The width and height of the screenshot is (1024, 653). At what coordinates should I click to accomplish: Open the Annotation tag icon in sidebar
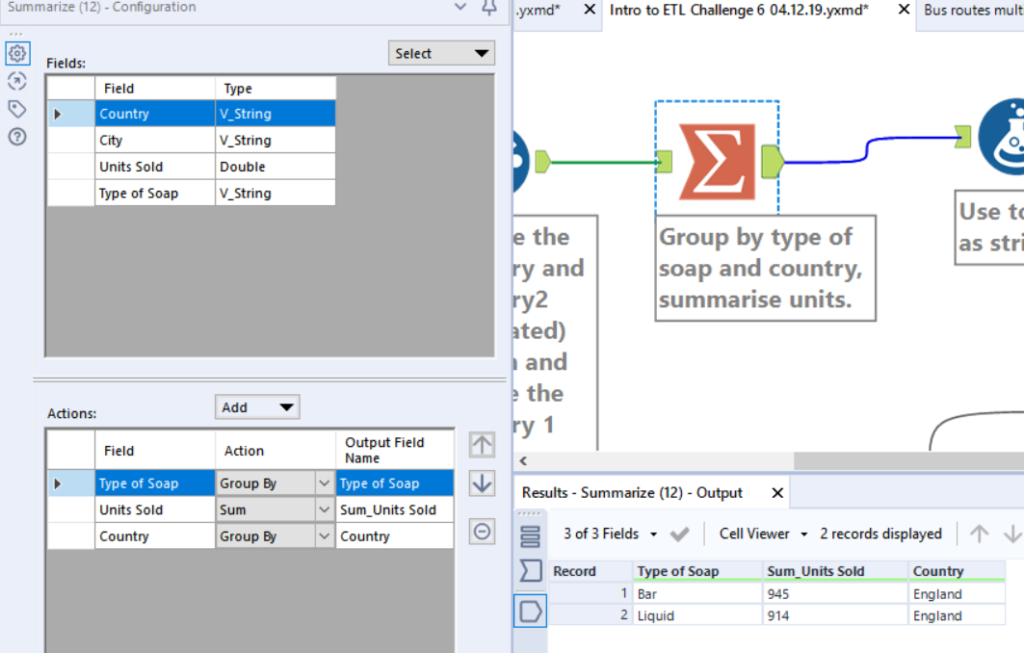pos(18,109)
